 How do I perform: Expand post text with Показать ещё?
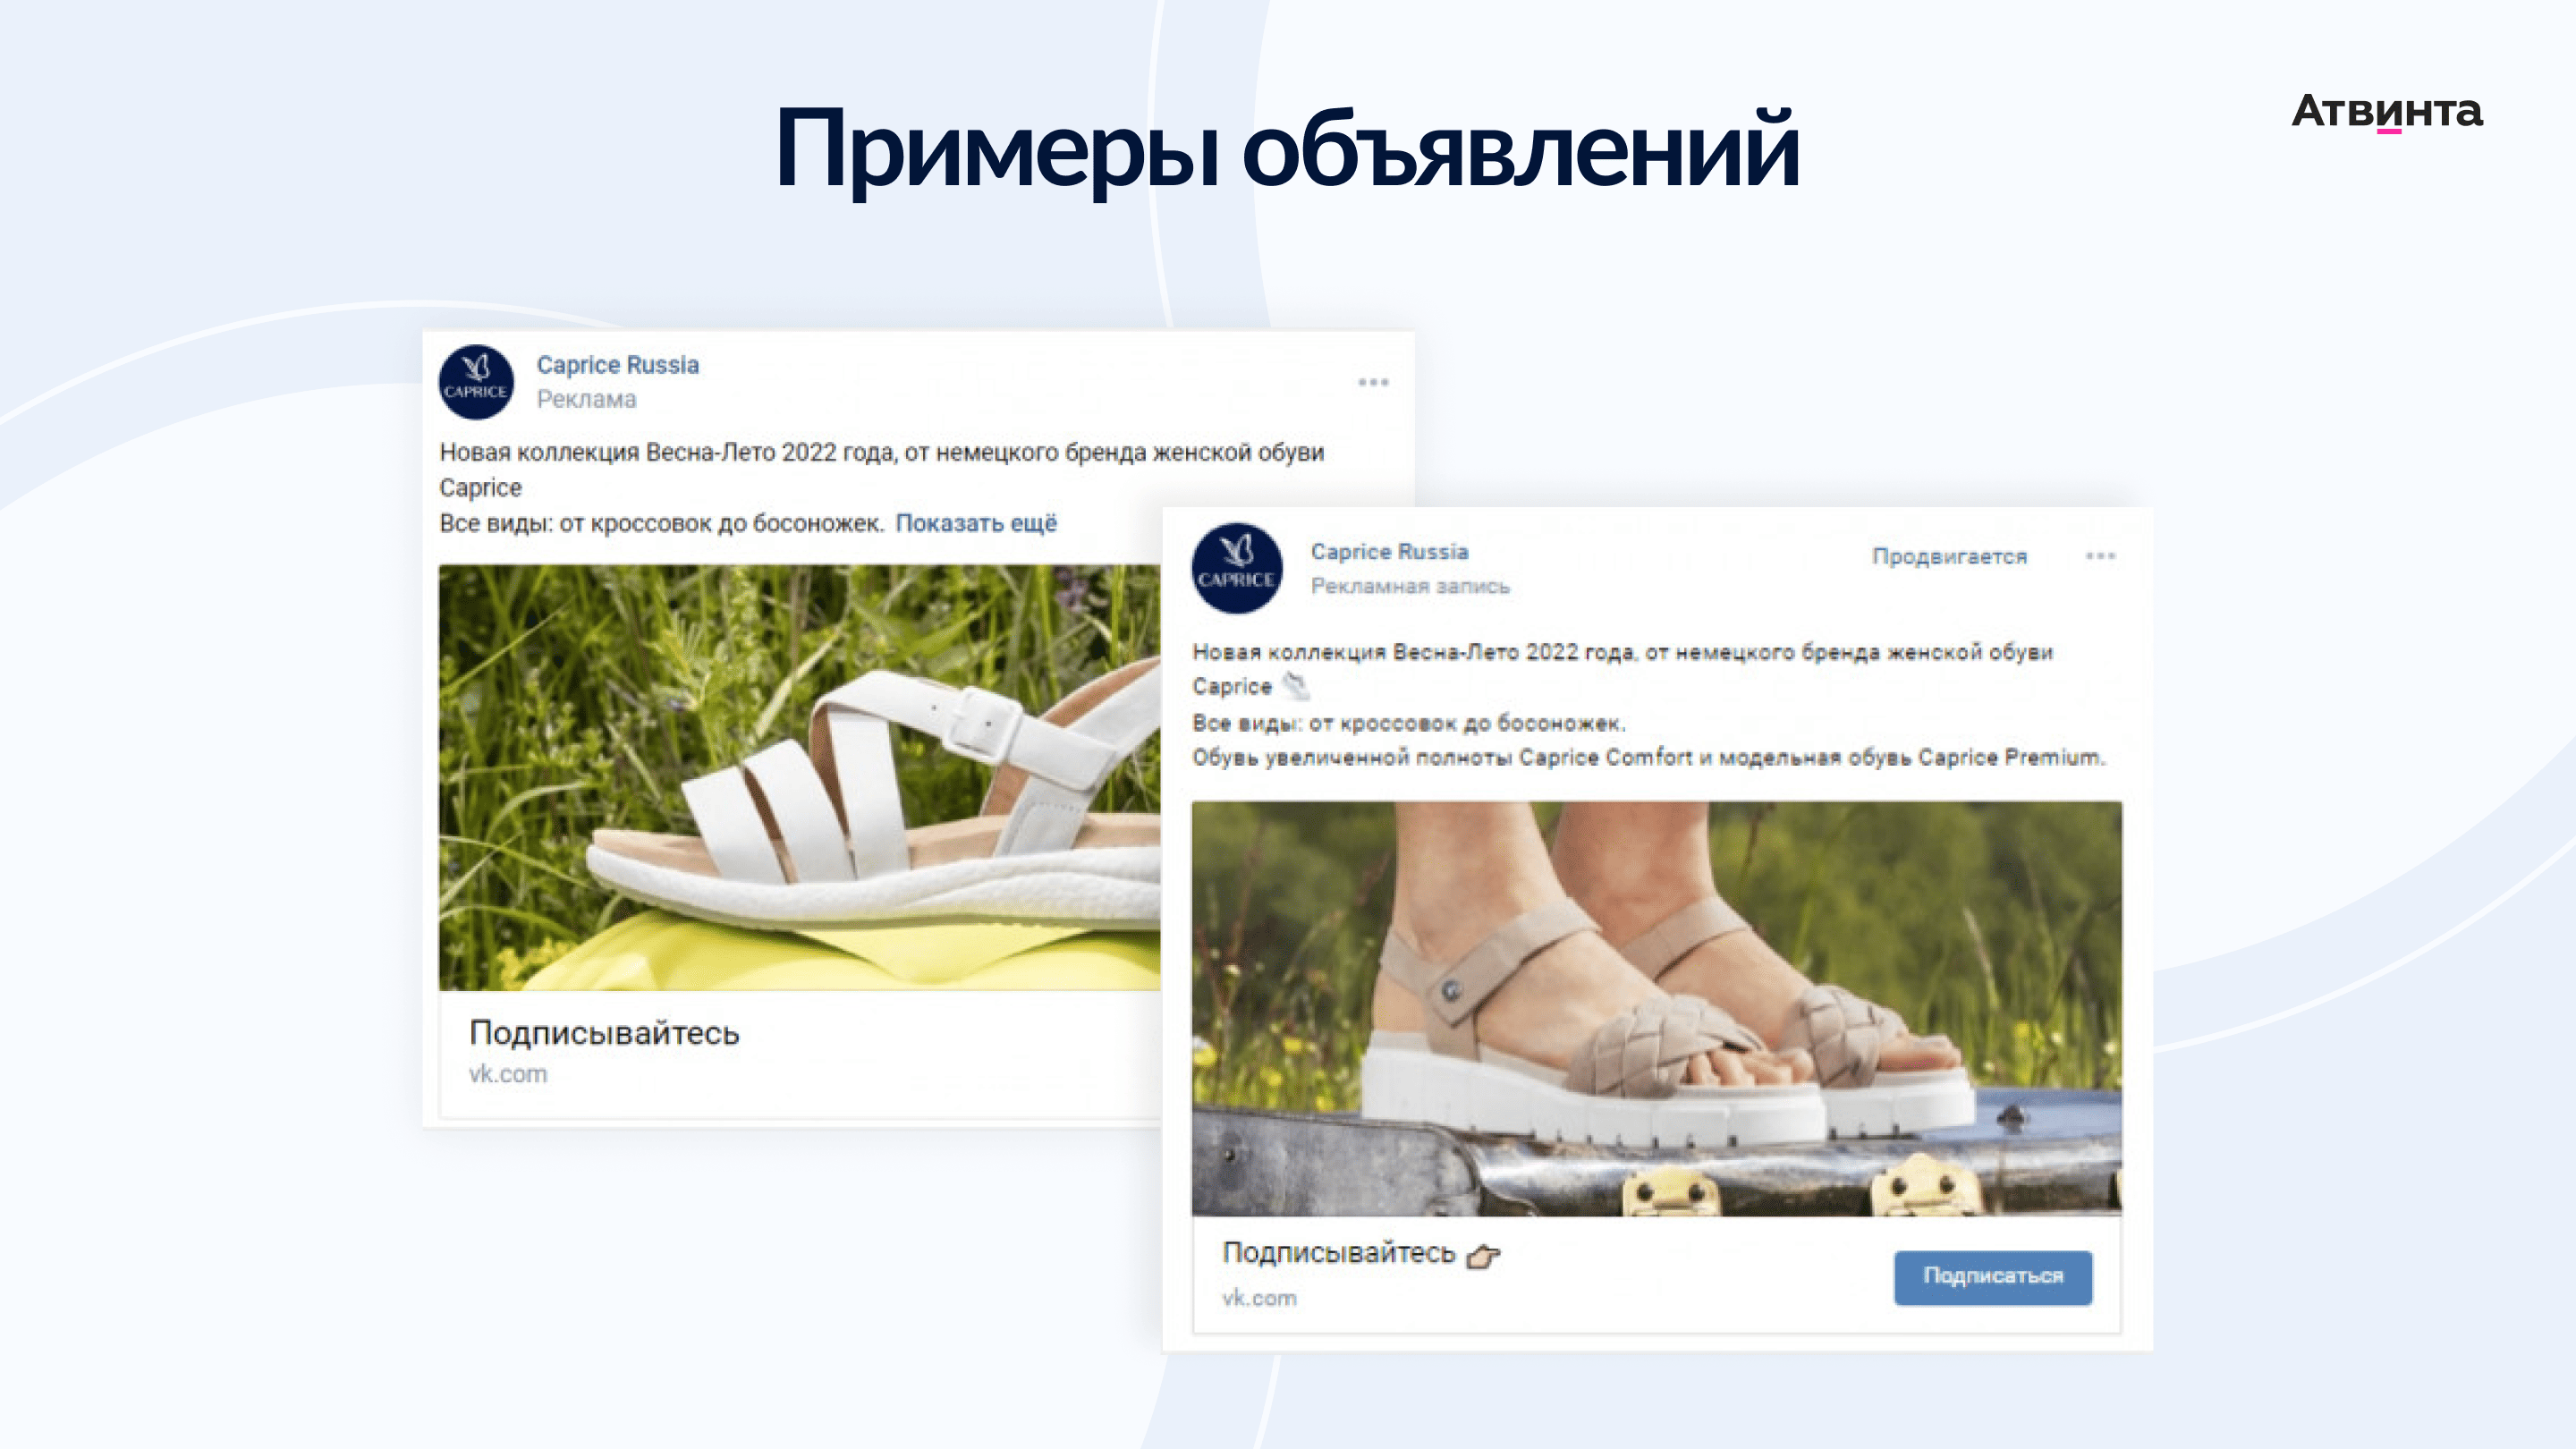(976, 523)
